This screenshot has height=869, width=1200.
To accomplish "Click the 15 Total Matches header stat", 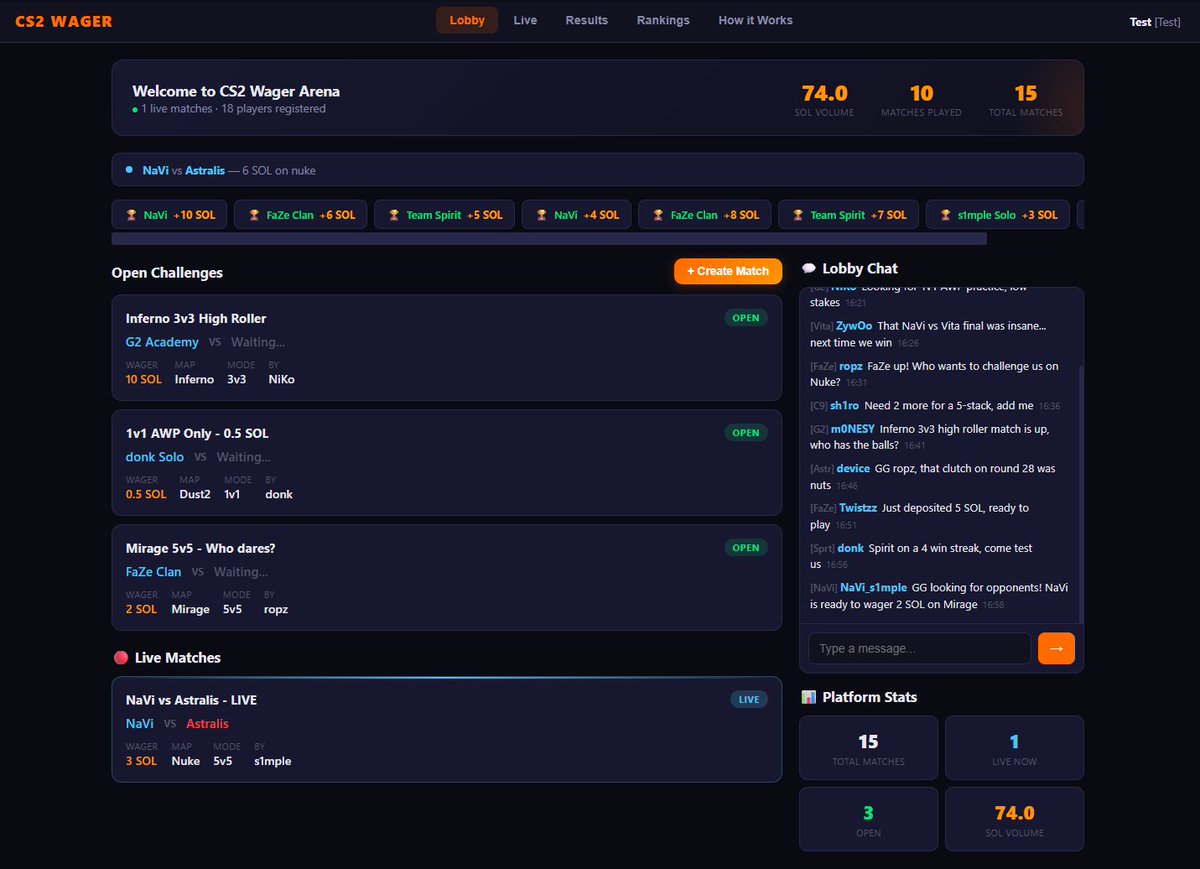I will (x=1026, y=99).
